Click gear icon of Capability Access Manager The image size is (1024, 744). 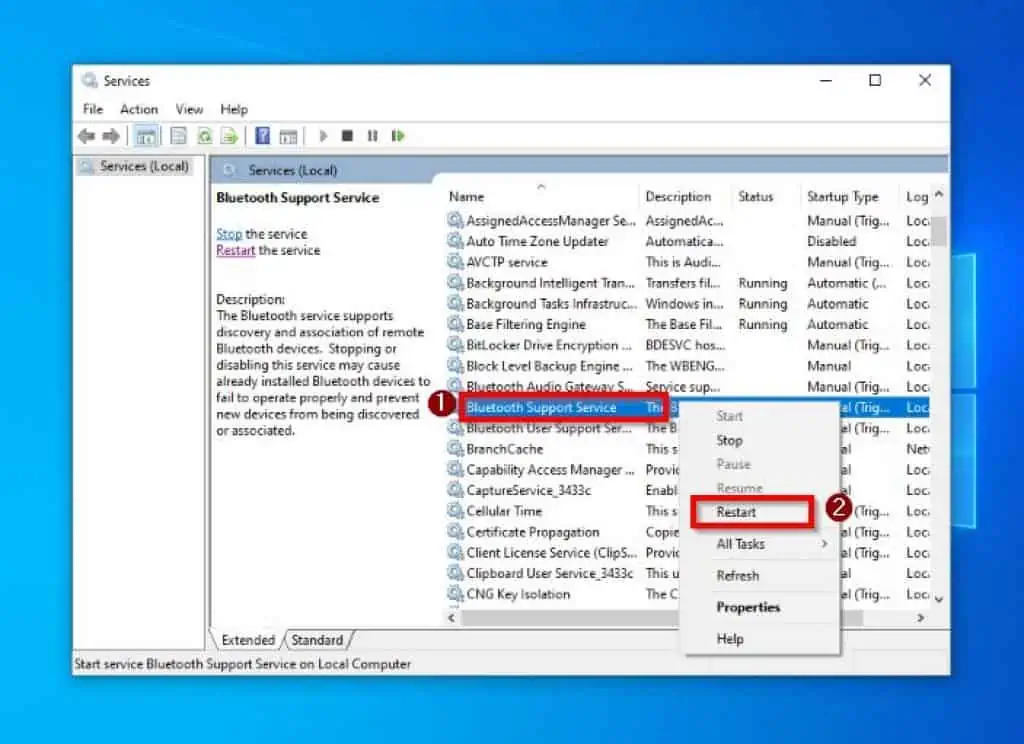click(x=455, y=470)
